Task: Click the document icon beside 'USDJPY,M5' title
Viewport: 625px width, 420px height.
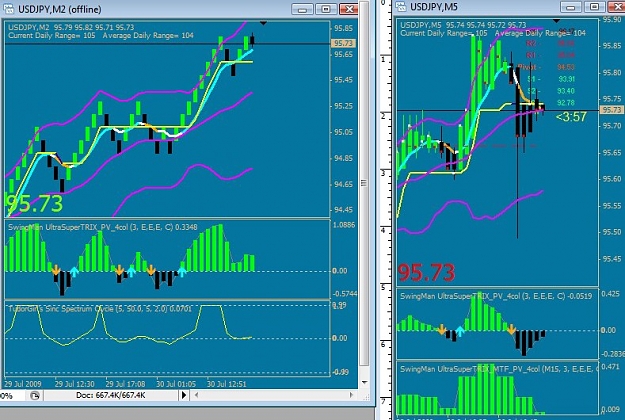Action: point(401,6)
